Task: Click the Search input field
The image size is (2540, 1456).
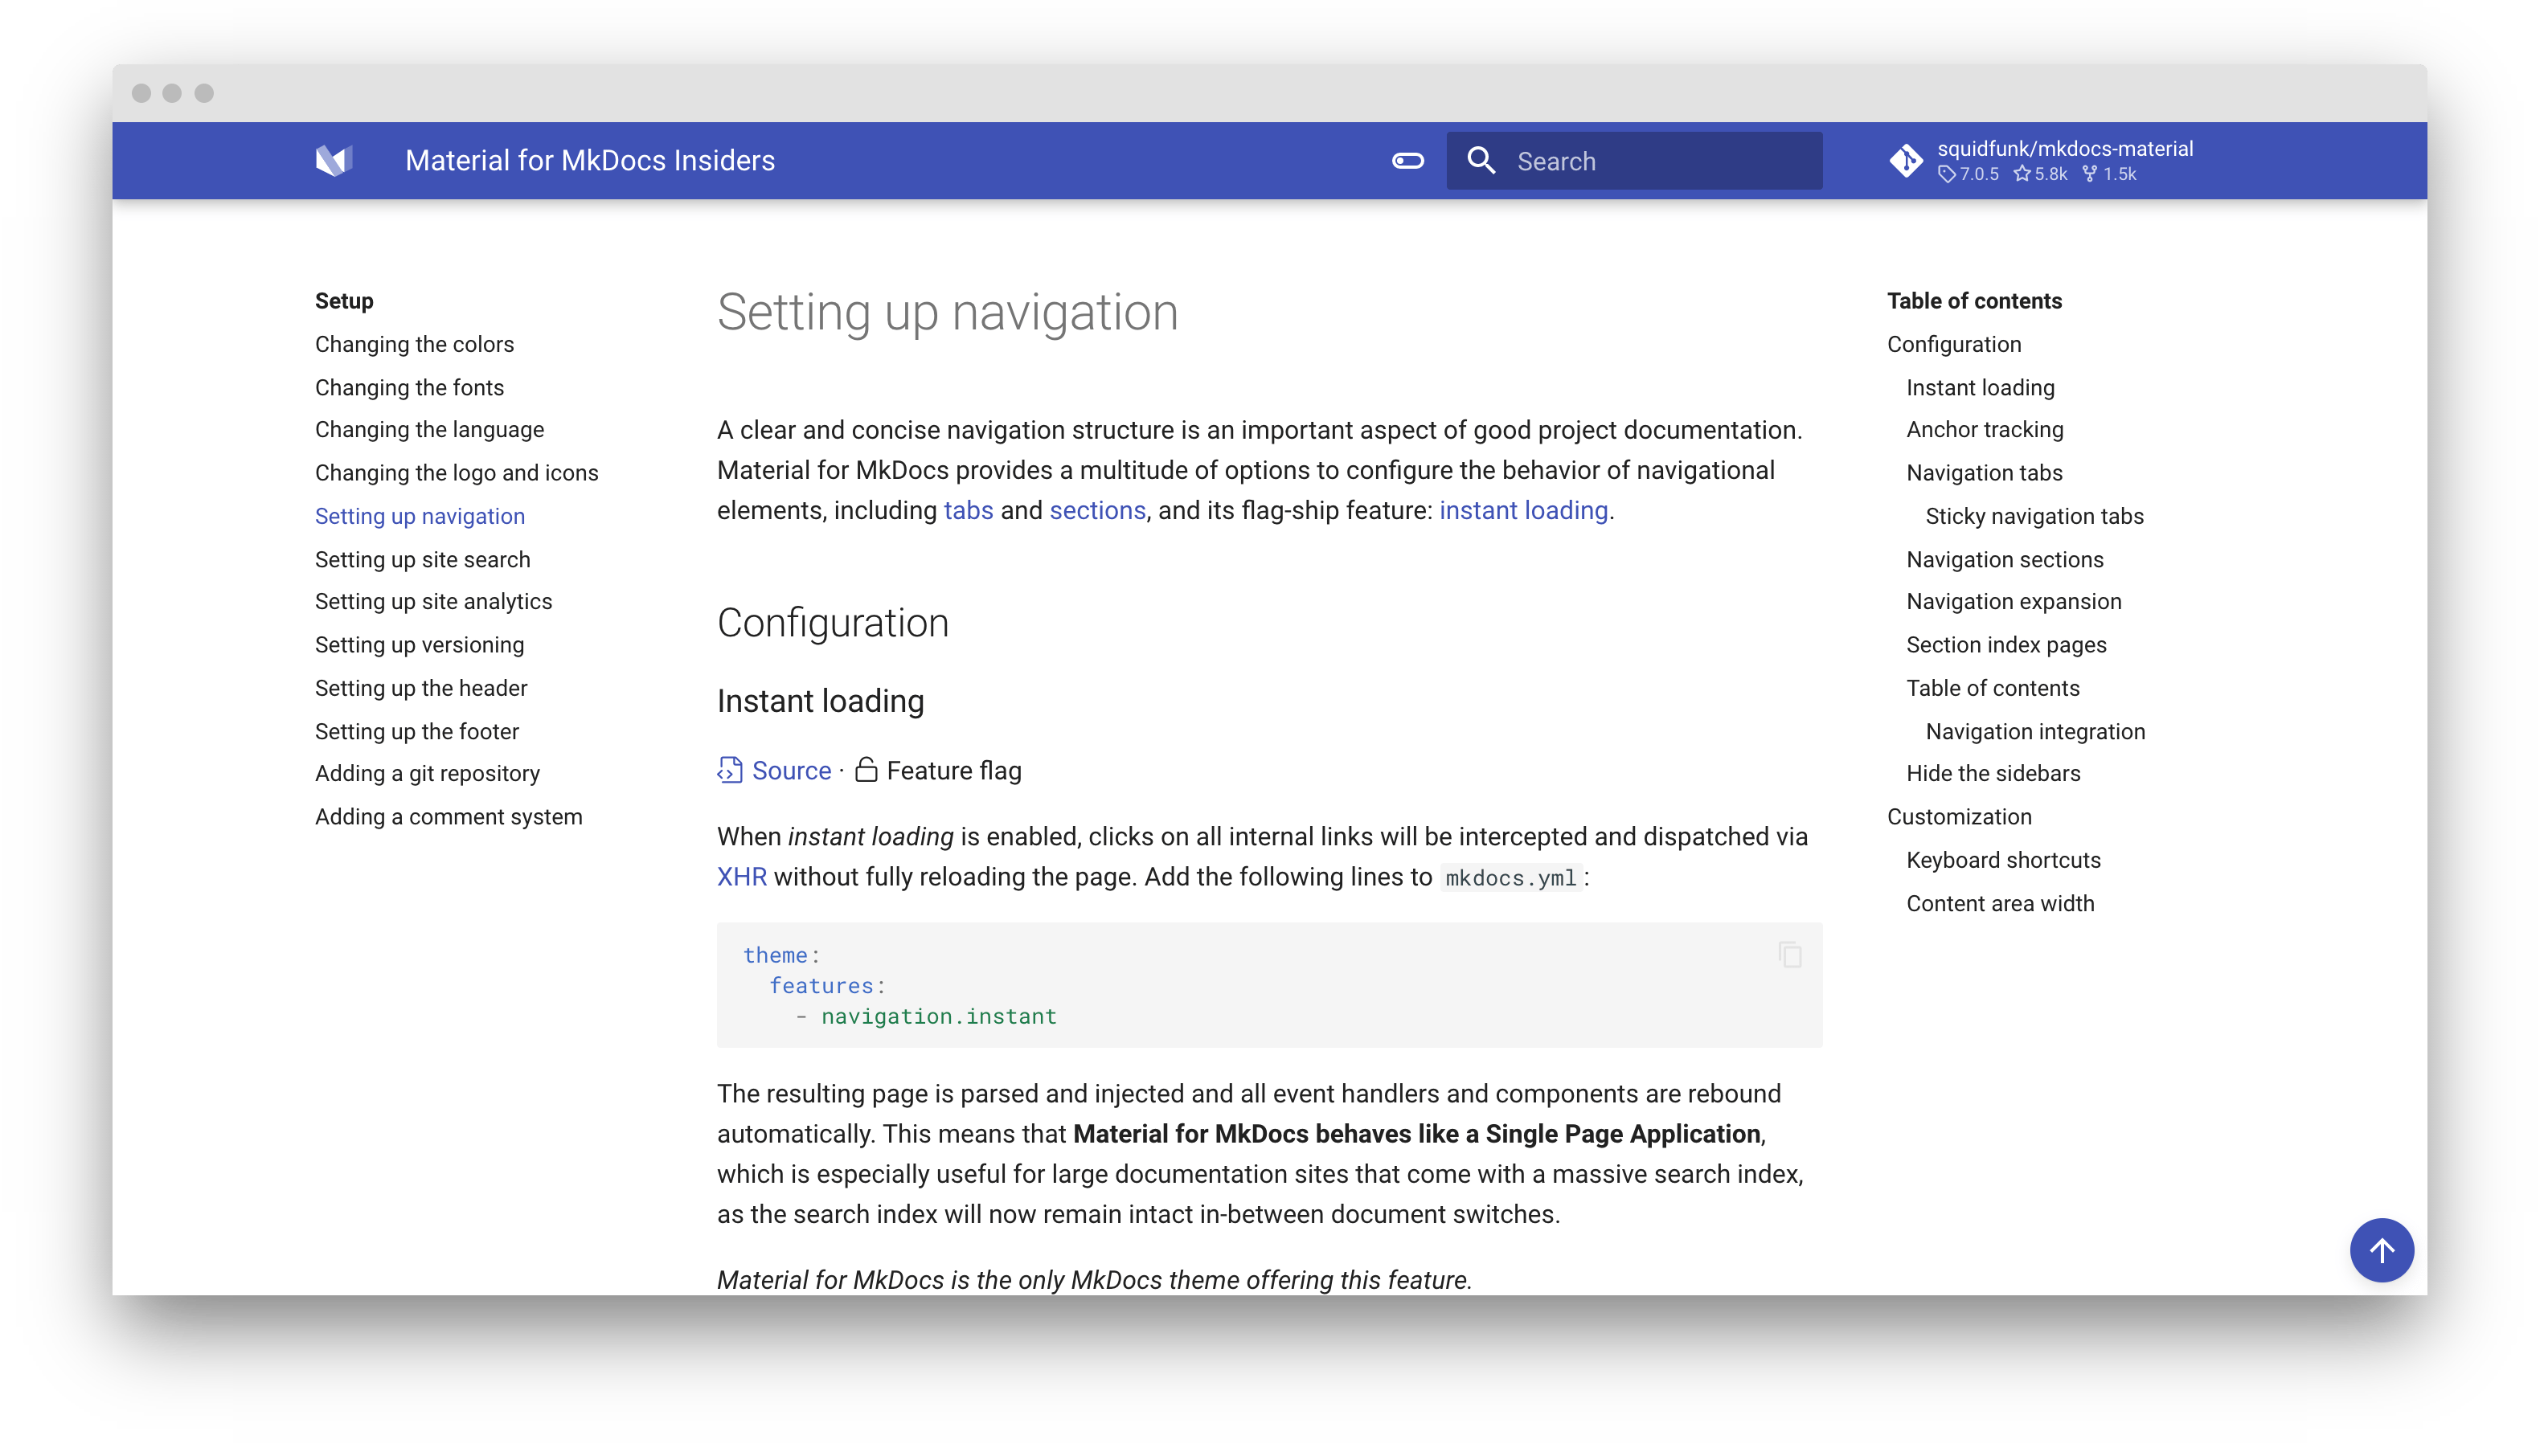Action: coord(1660,161)
